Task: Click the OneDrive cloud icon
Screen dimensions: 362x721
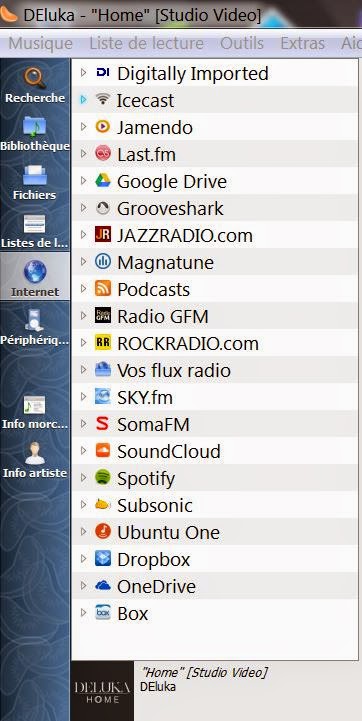Action: (x=103, y=586)
